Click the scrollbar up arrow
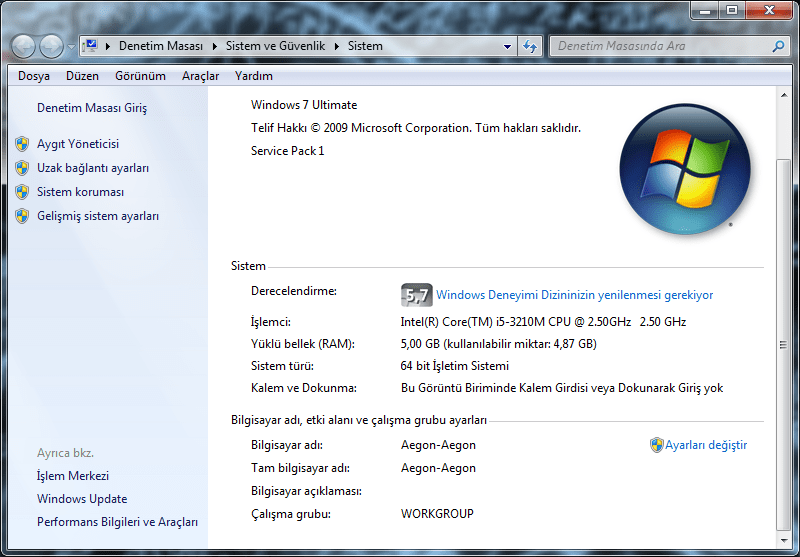The image size is (800, 557). (784, 95)
